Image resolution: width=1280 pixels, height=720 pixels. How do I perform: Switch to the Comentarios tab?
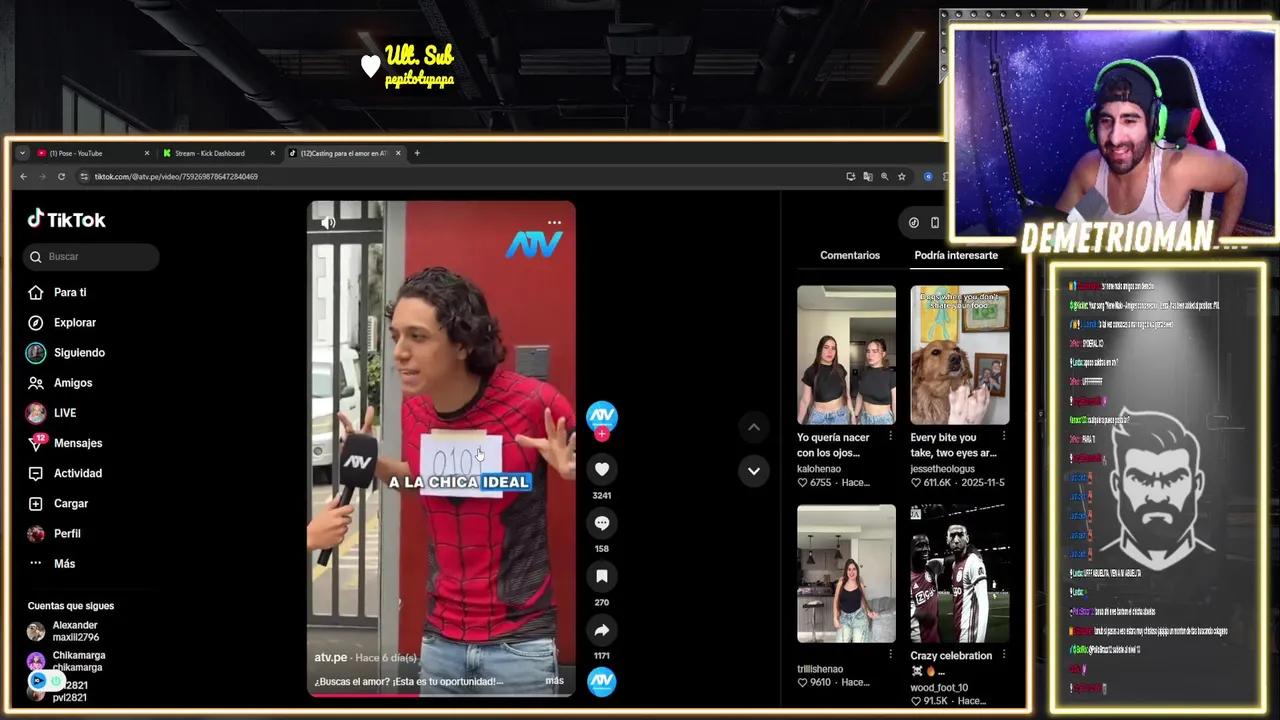(x=850, y=255)
